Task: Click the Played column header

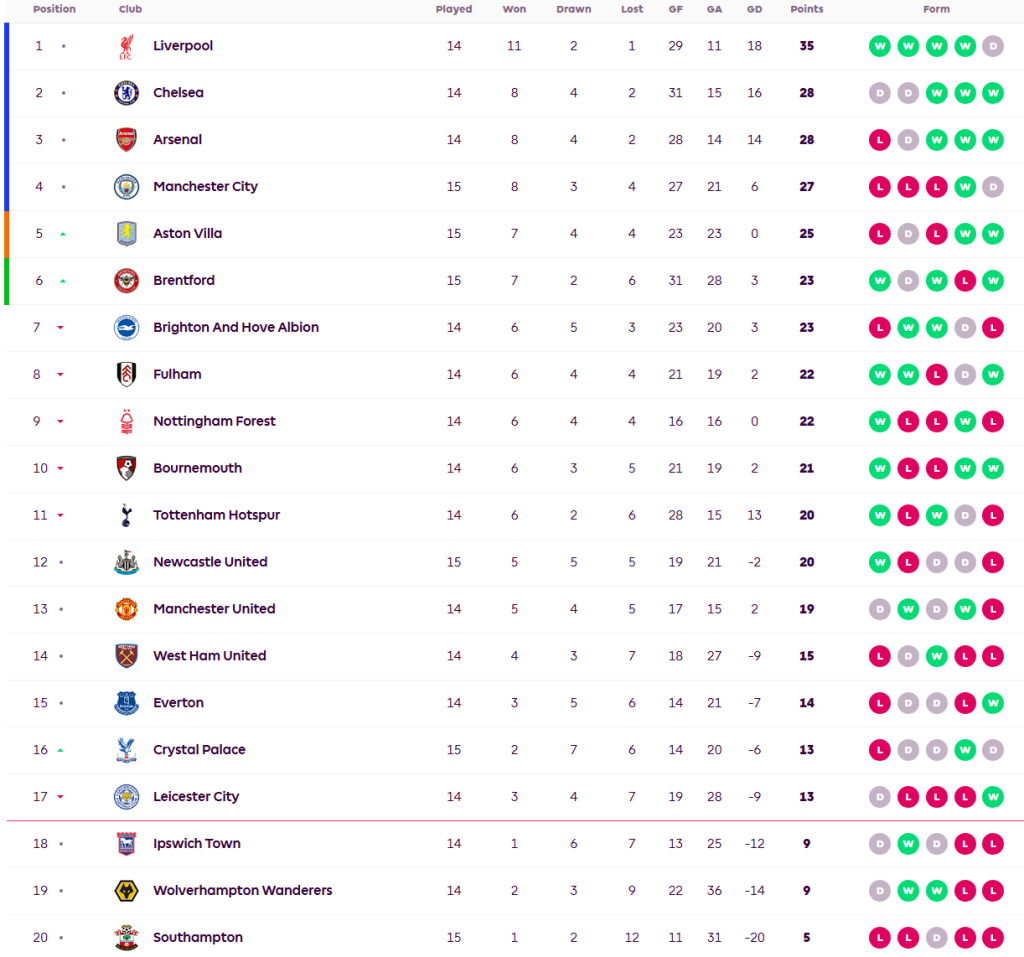Action: click(454, 9)
